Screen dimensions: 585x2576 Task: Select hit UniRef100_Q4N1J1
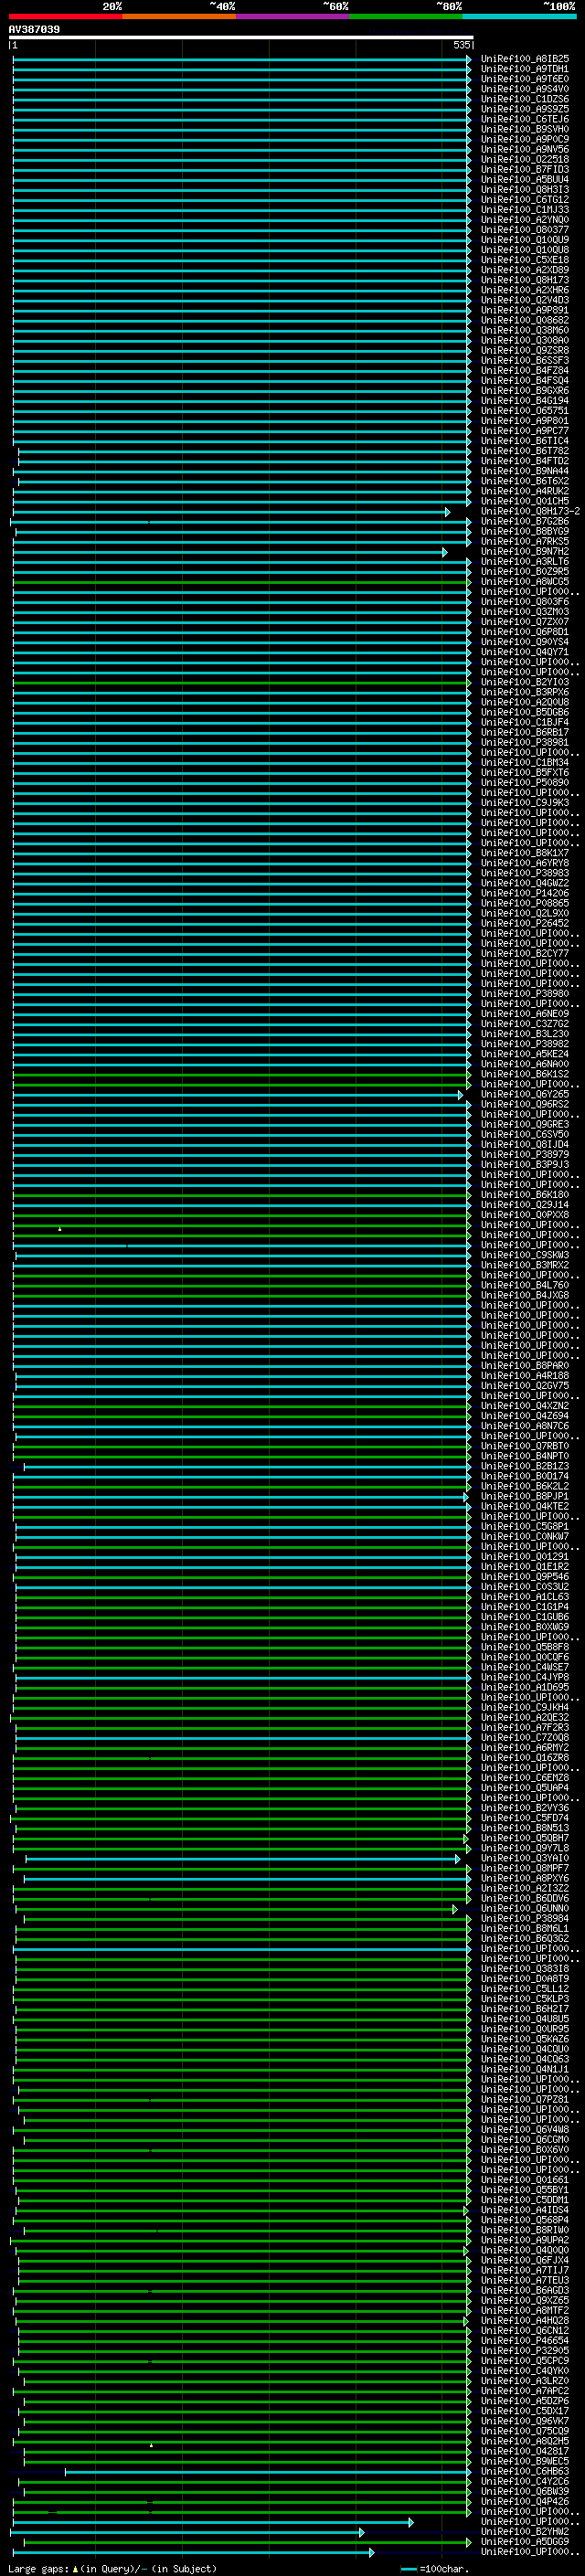click(524, 2070)
